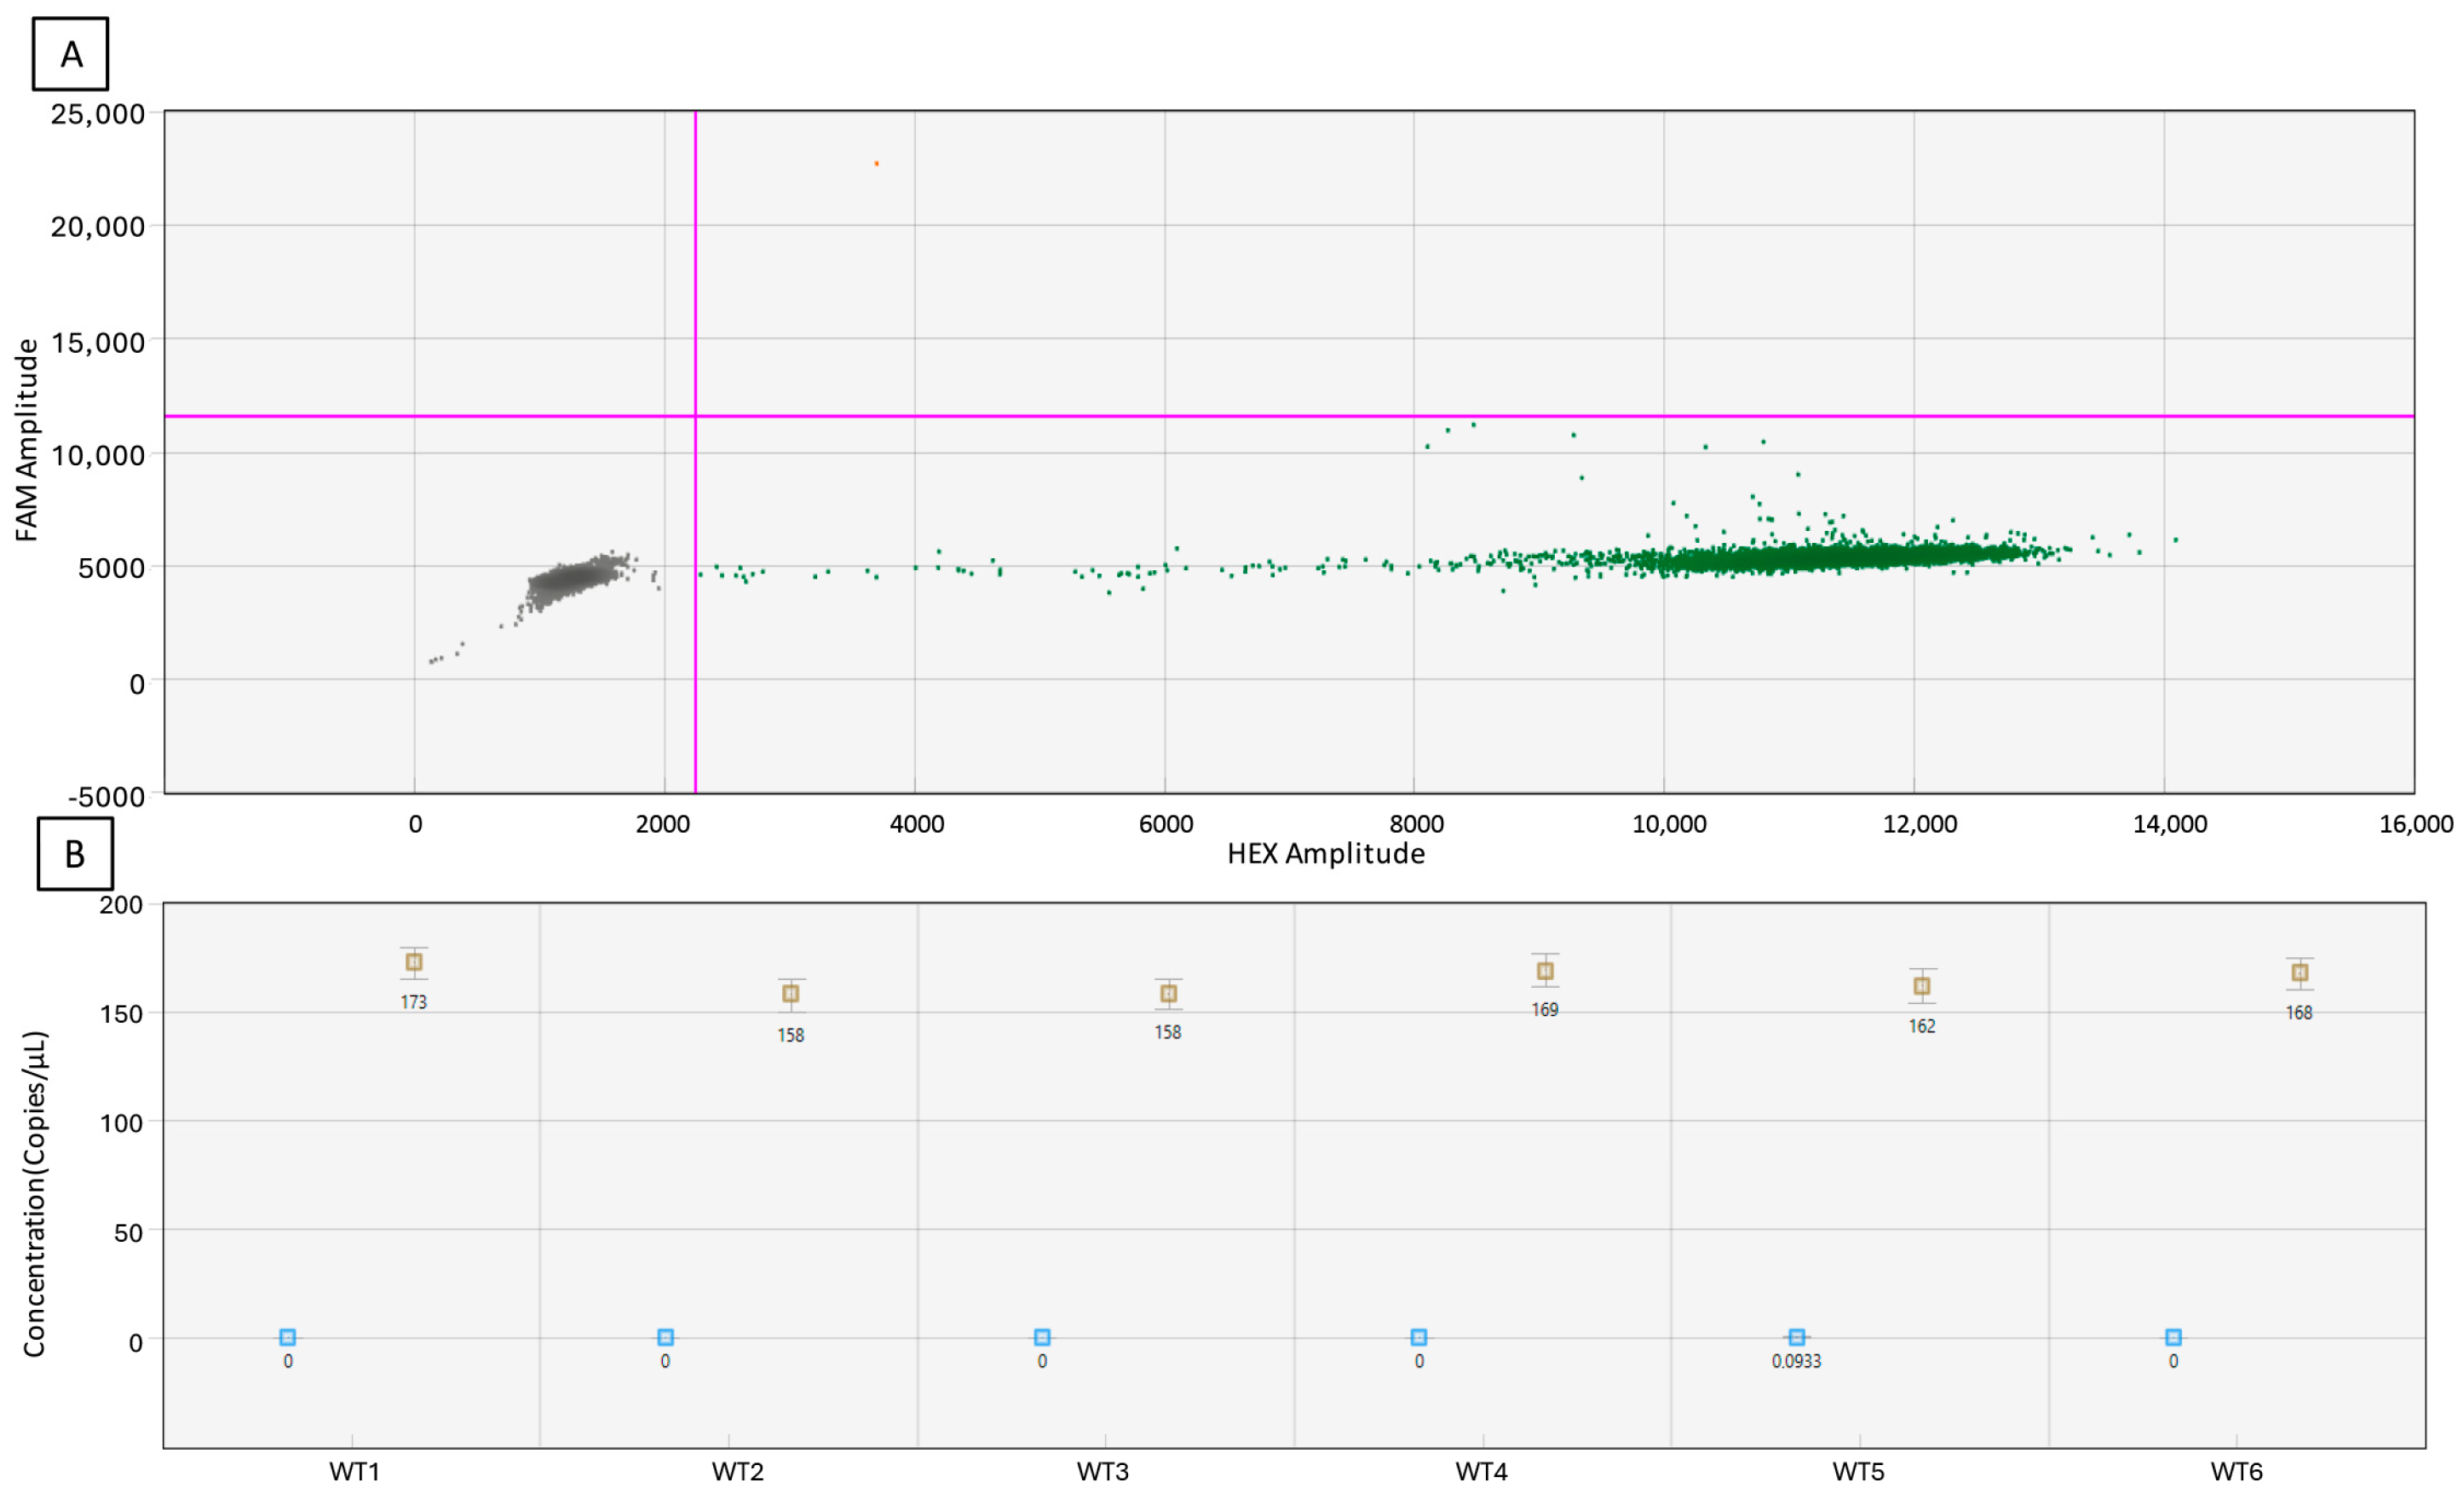2464x1500 pixels.
Task: Click the vertical magenta threshold line
Action: pyautogui.click(x=696, y=300)
